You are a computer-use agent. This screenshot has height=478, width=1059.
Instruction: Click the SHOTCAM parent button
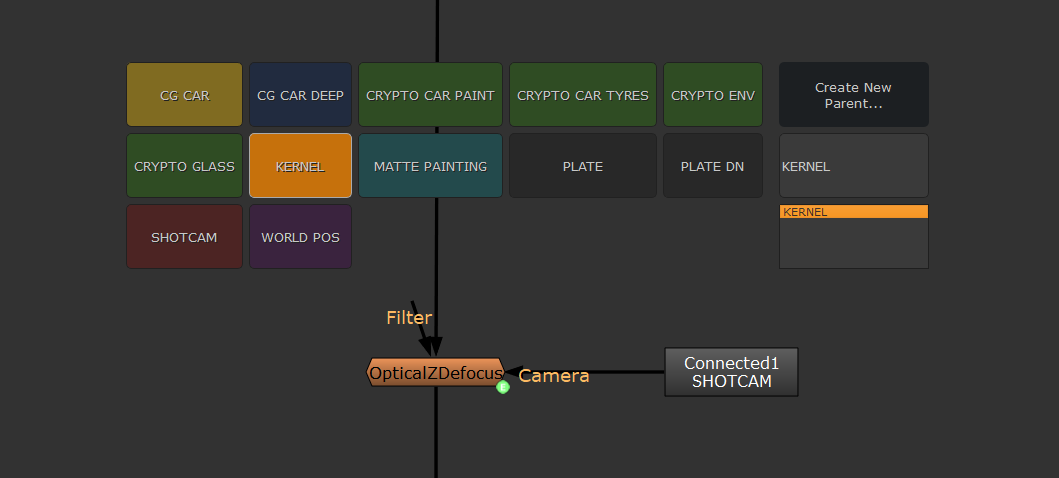[184, 237]
